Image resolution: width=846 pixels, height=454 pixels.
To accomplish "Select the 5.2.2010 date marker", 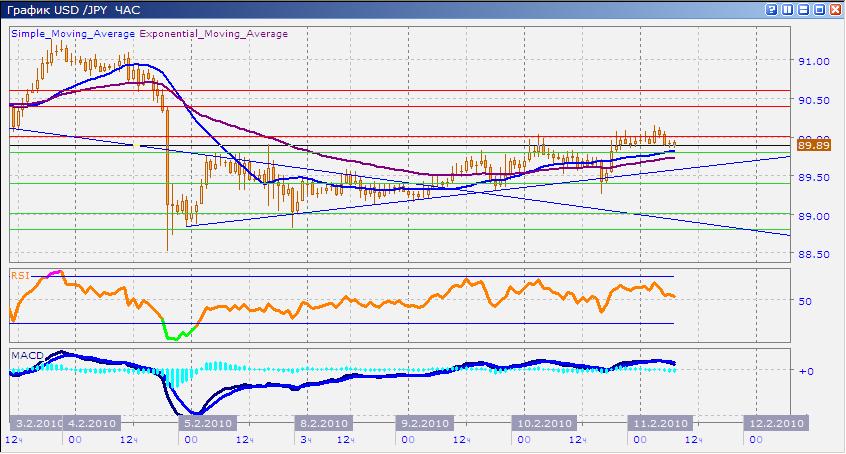I will click(x=208, y=423).
